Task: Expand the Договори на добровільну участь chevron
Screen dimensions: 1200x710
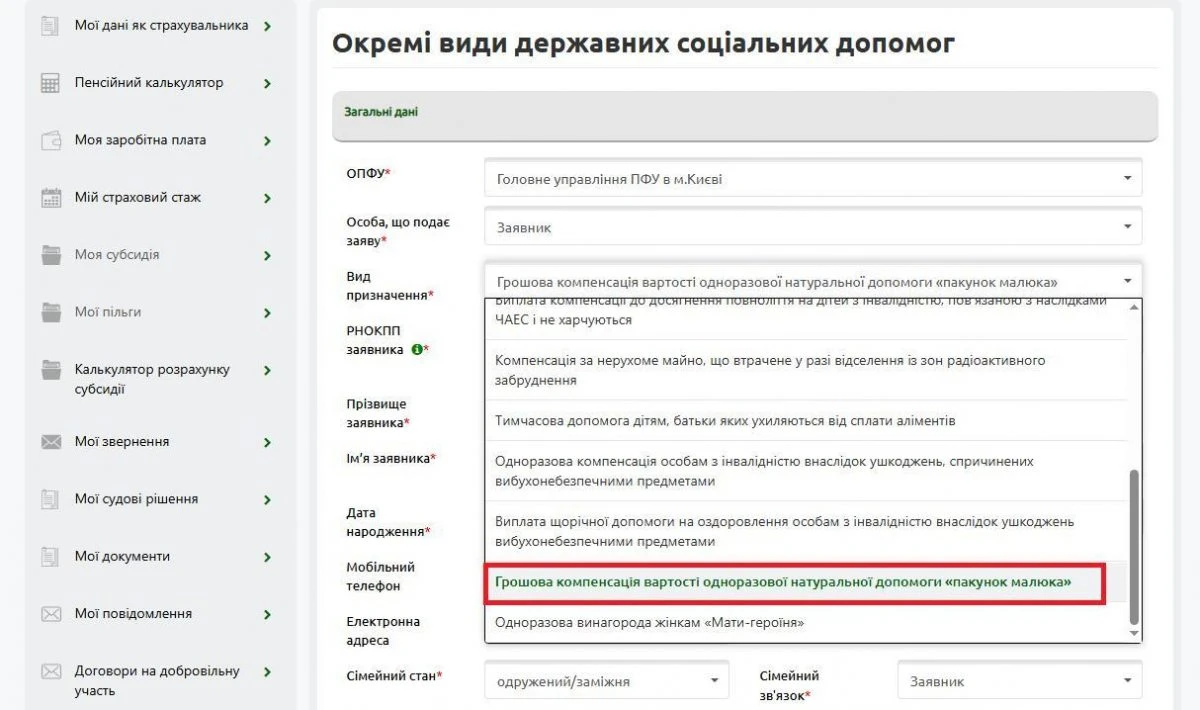Action: pos(268,672)
